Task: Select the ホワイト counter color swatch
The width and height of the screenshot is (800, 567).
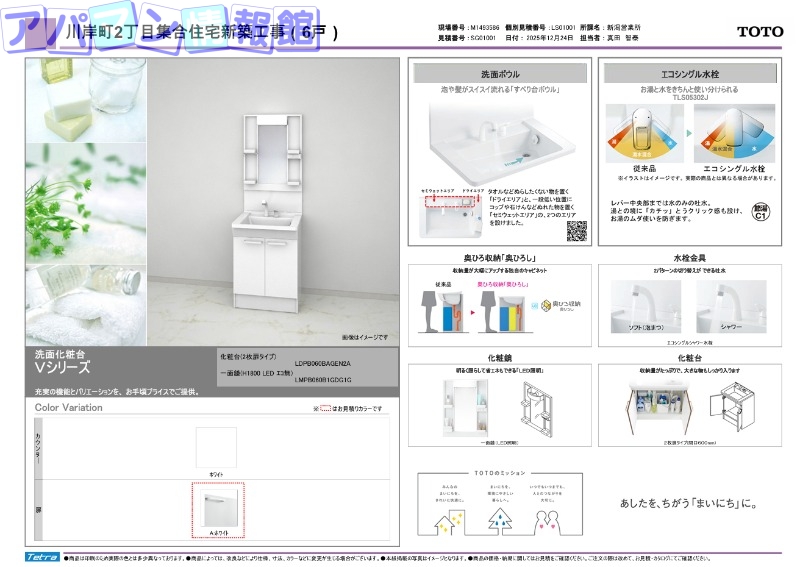Action: (x=216, y=447)
